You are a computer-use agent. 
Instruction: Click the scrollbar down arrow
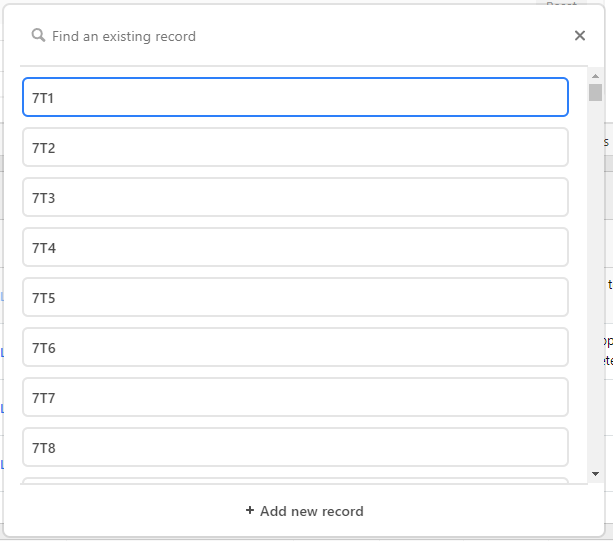[595, 474]
